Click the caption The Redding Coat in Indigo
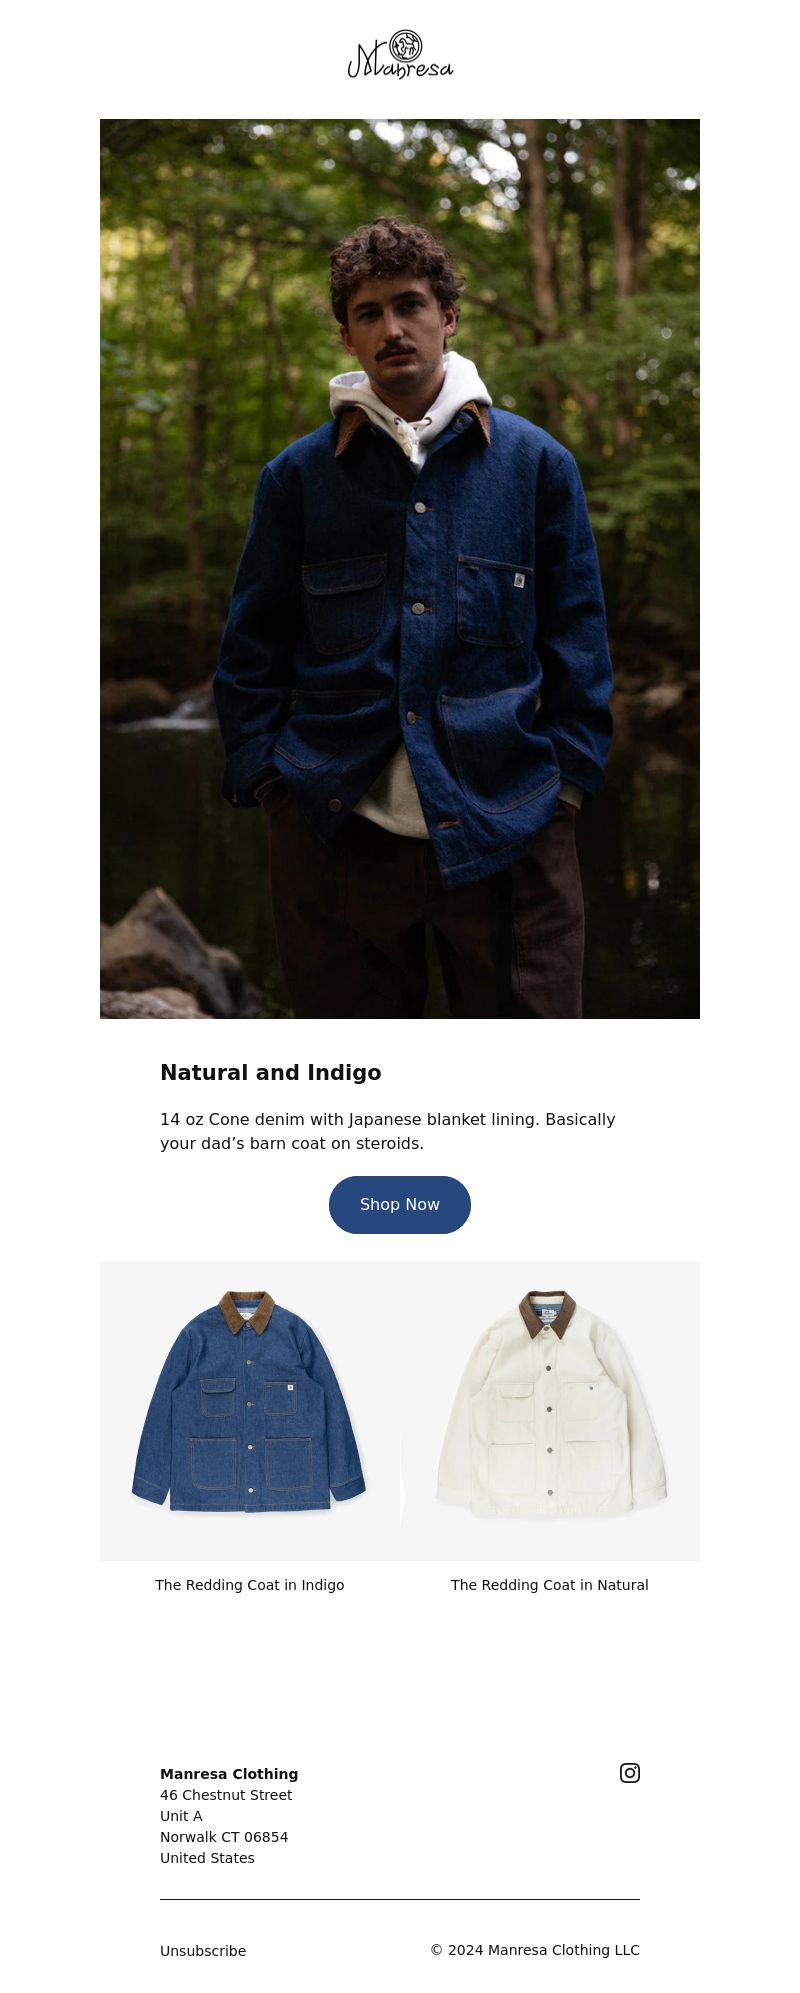 250,1585
